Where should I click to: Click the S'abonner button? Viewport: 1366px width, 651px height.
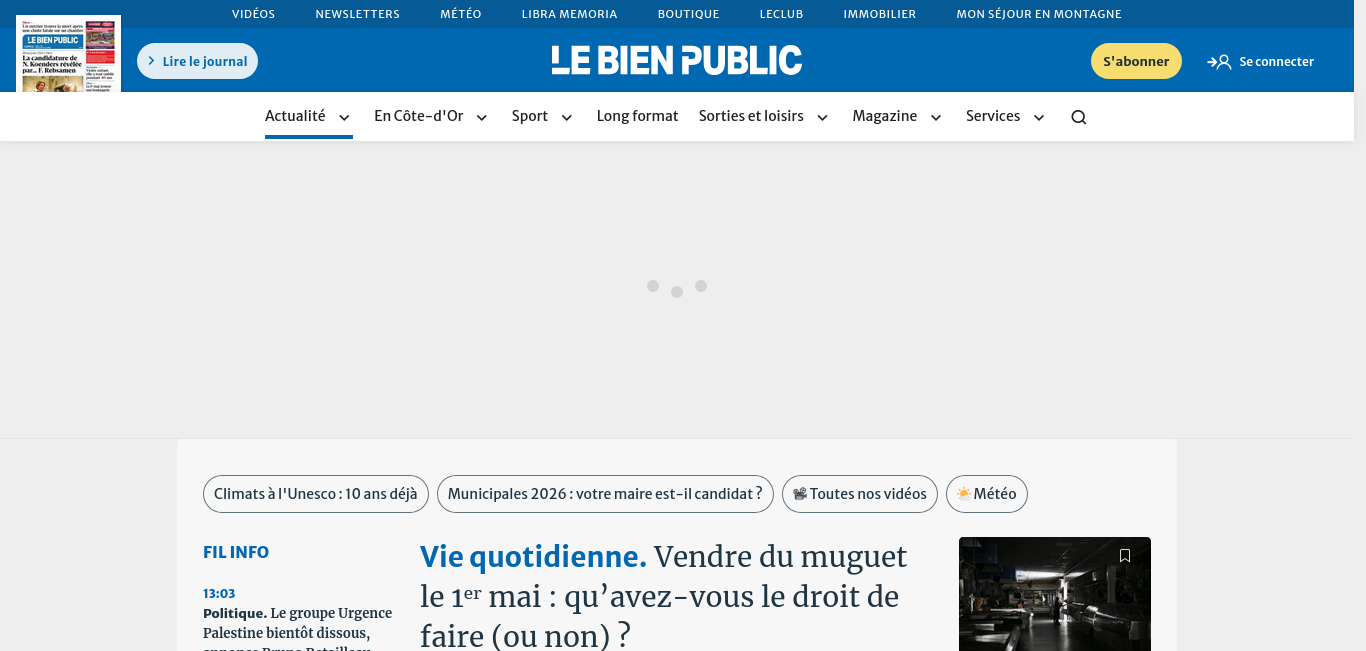1136,61
